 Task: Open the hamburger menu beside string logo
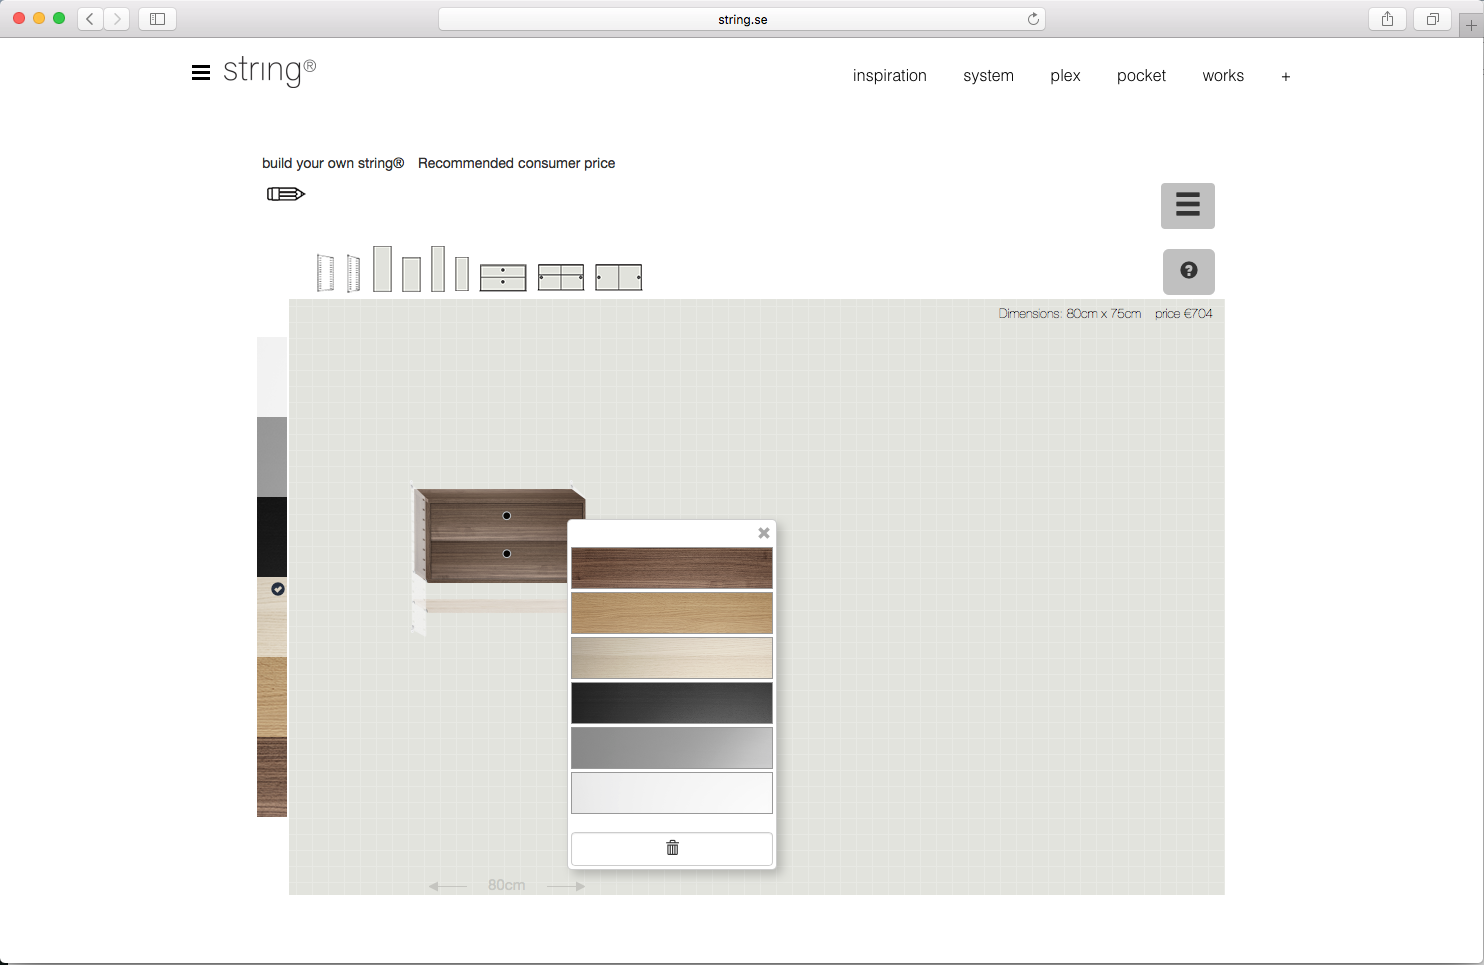(201, 73)
